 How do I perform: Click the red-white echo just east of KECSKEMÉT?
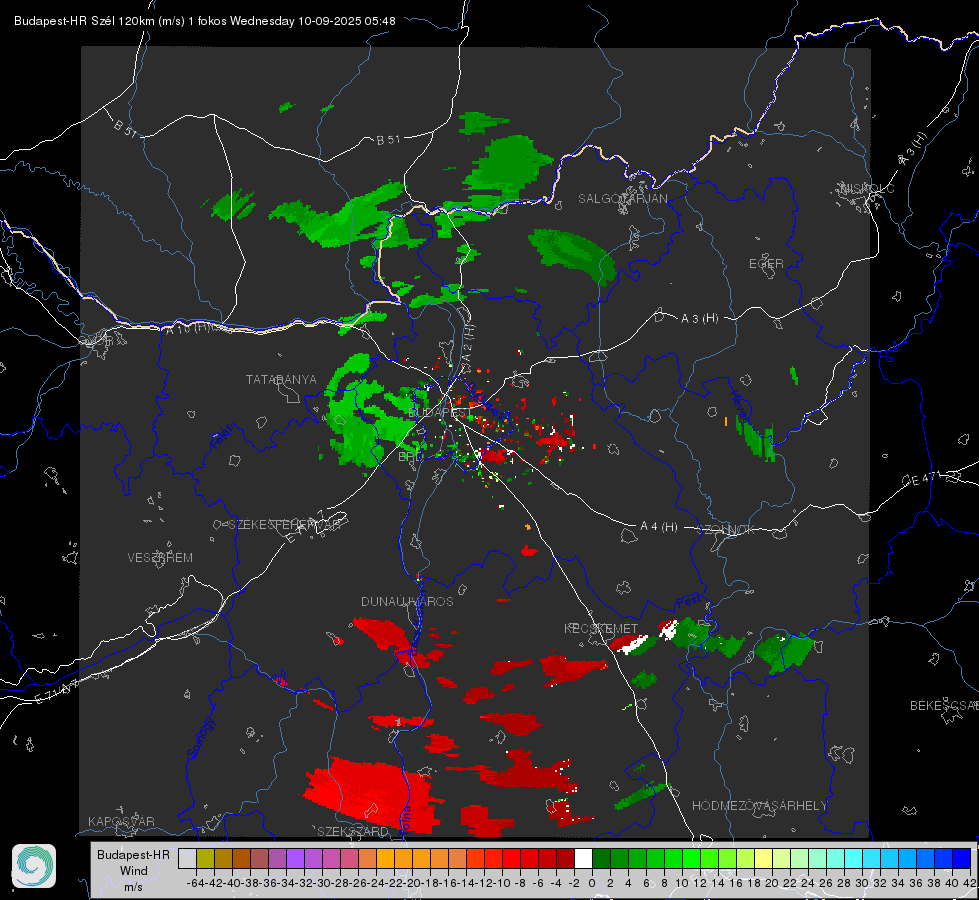[x=631, y=645]
